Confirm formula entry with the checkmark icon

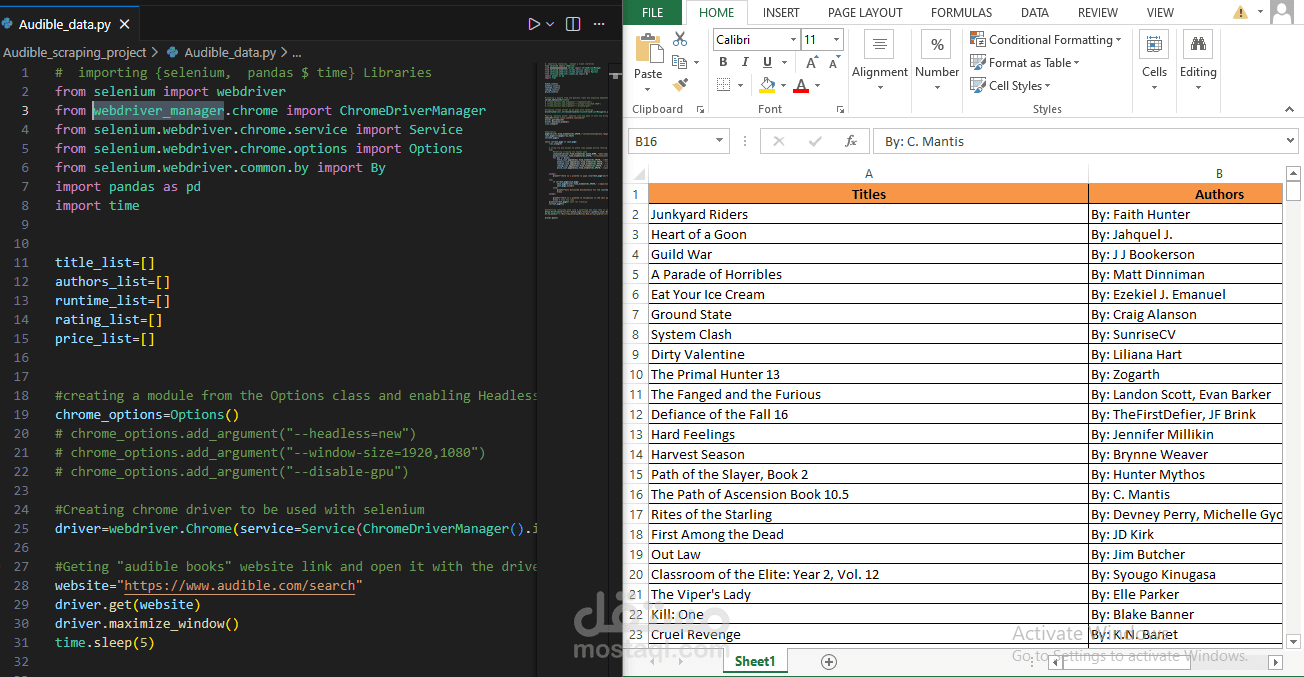pos(815,141)
